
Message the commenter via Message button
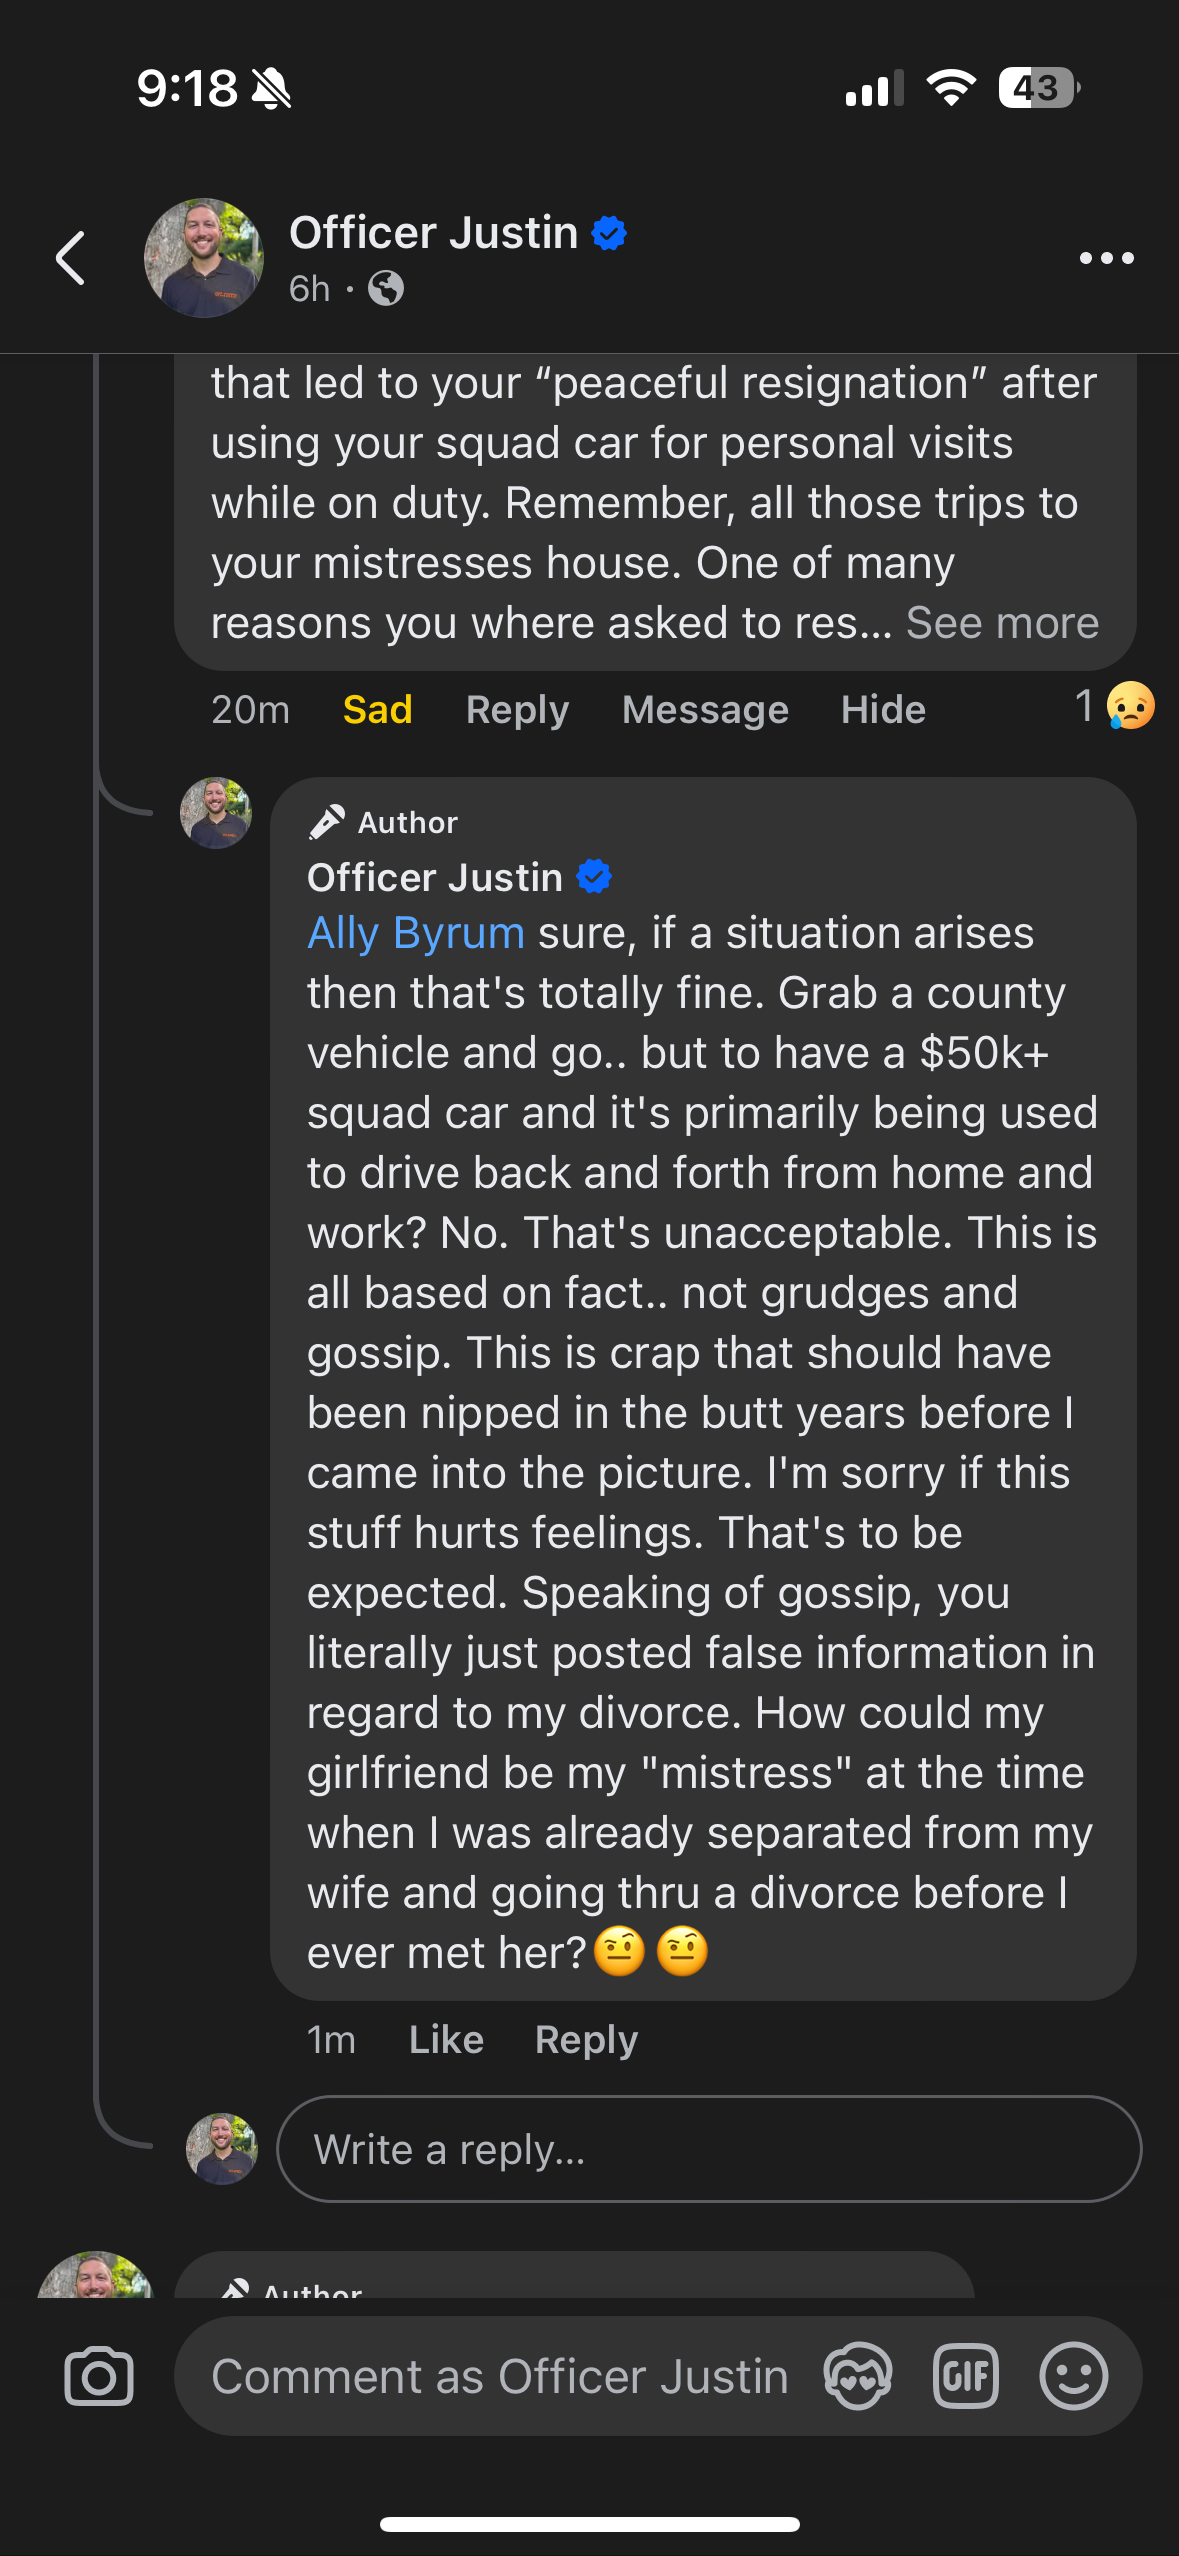(705, 709)
